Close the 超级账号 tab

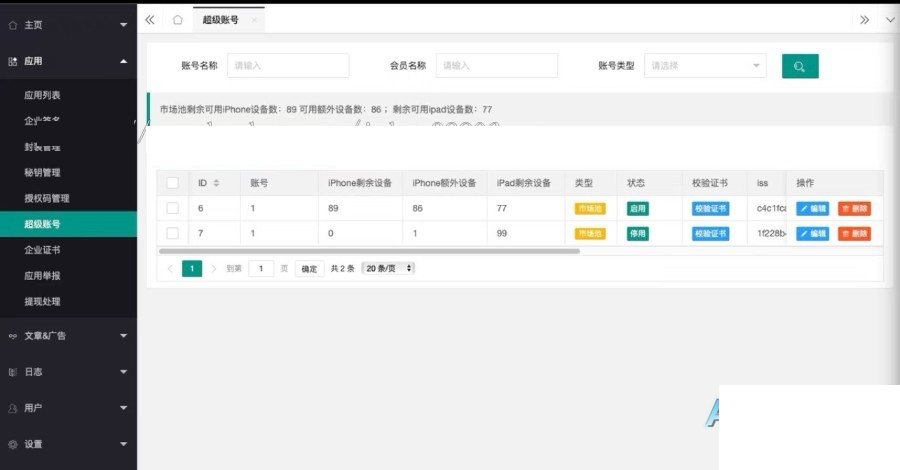(x=254, y=20)
